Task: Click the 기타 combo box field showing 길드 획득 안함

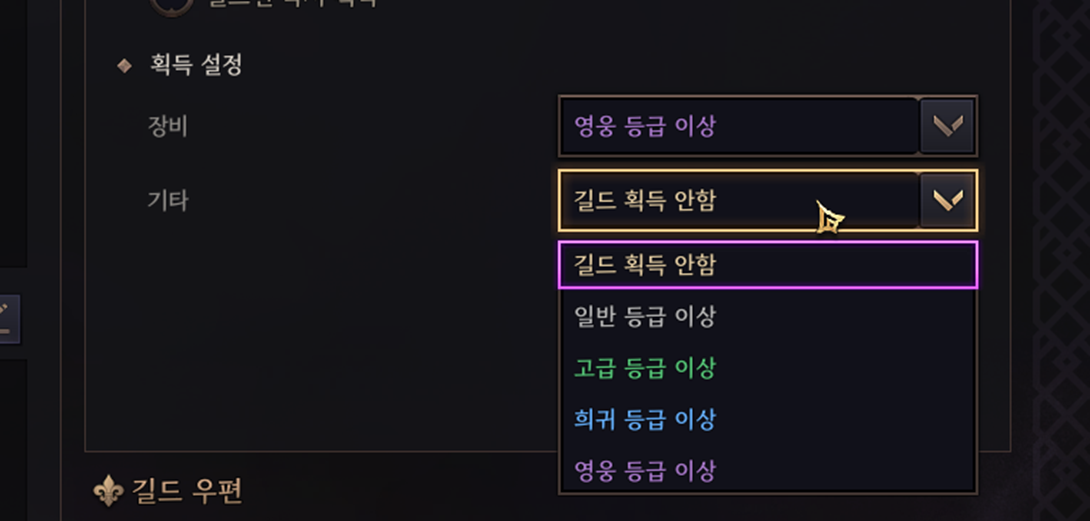Action: (767, 200)
